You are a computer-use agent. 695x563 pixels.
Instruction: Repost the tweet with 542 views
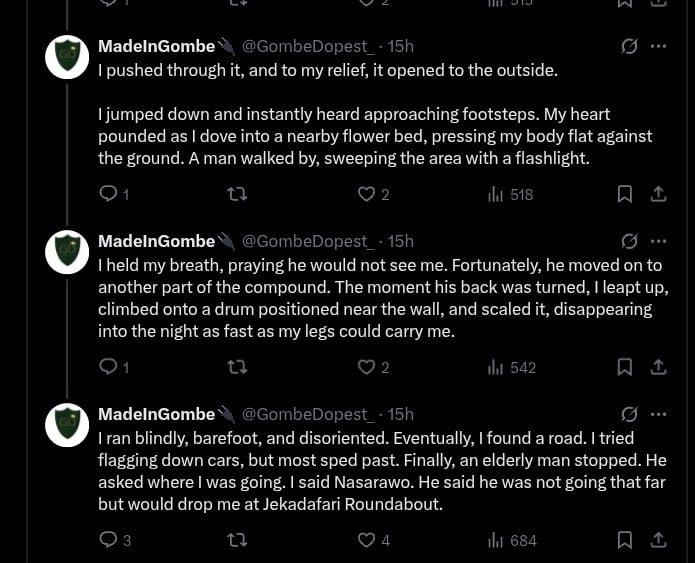click(x=238, y=367)
